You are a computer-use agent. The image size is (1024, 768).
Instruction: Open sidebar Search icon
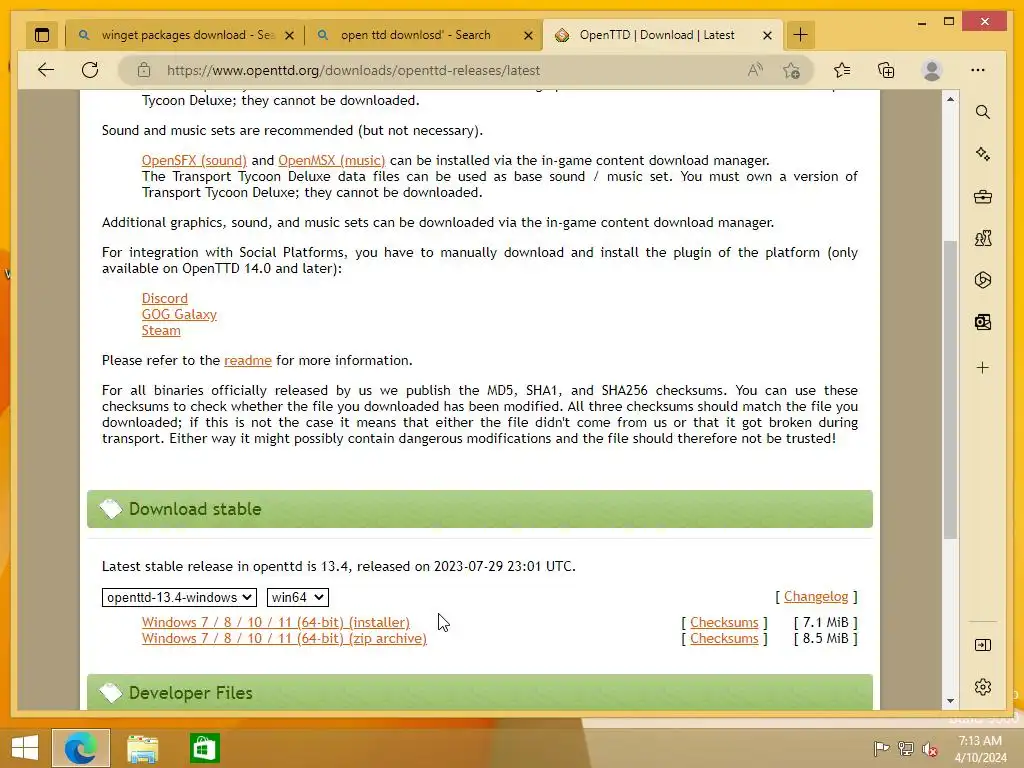point(983,112)
